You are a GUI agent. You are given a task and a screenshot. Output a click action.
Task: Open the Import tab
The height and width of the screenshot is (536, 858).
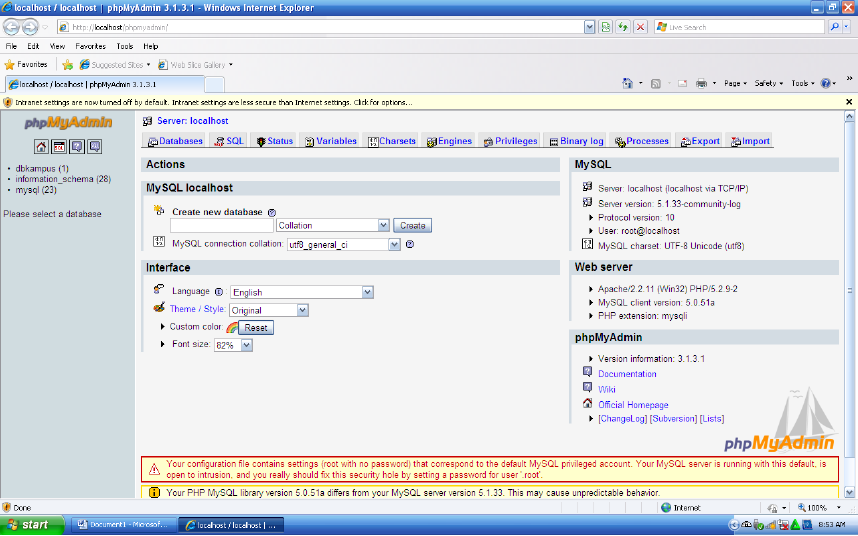[x=750, y=141]
